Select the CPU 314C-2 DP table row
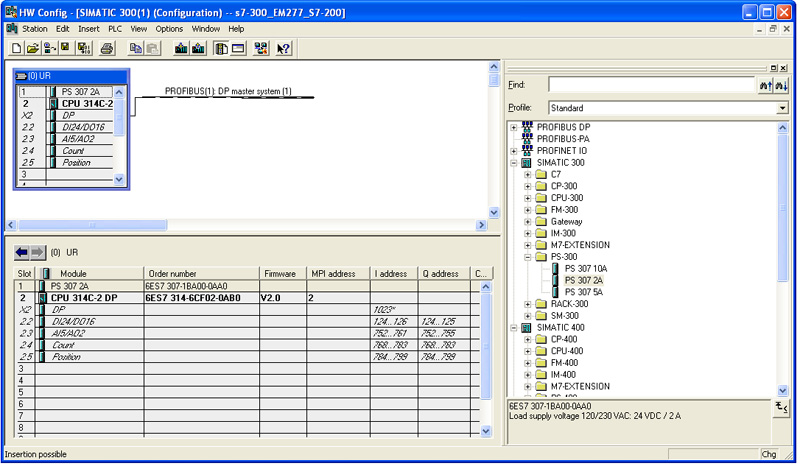Viewport: 800px width, 466px height. (247, 298)
